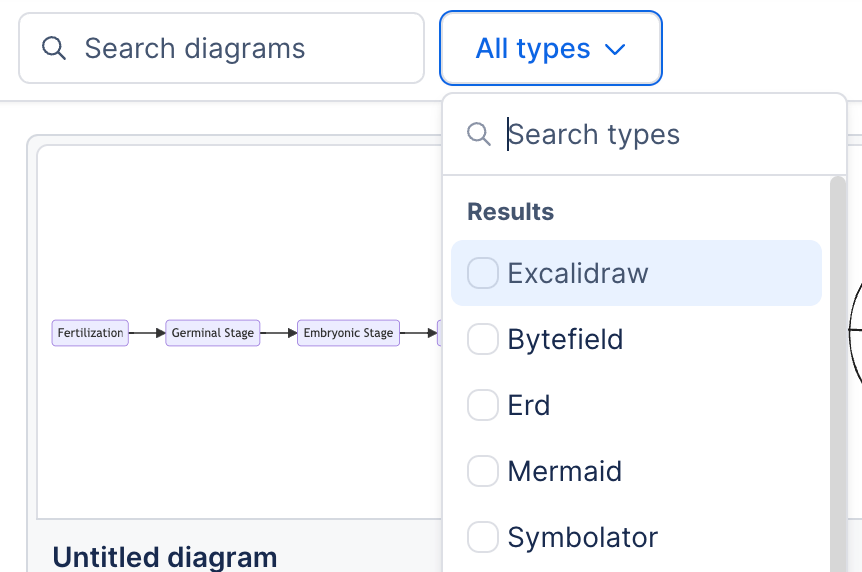Enable the Excalidraw checkbox
Viewport: 862px width, 572px height.
pos(483,273)
